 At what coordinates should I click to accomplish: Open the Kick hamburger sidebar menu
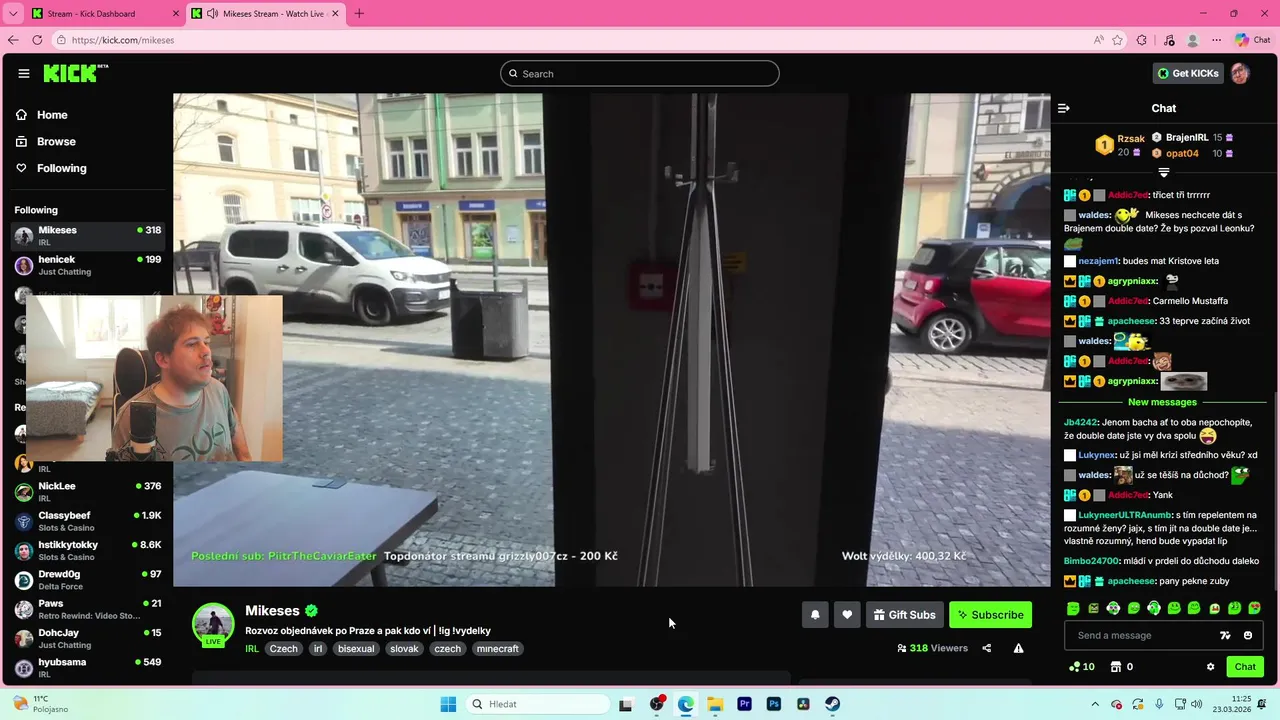tap(24, 73)
